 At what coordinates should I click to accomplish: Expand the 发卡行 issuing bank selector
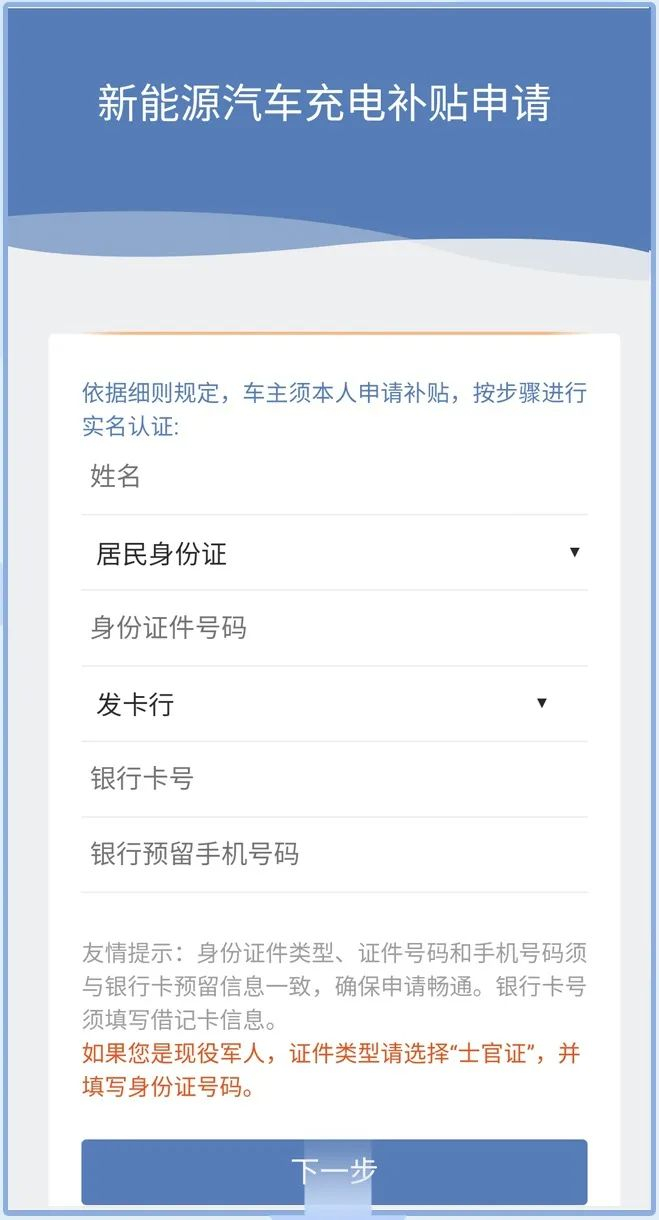pyautogui.click(x=320, y=704)
